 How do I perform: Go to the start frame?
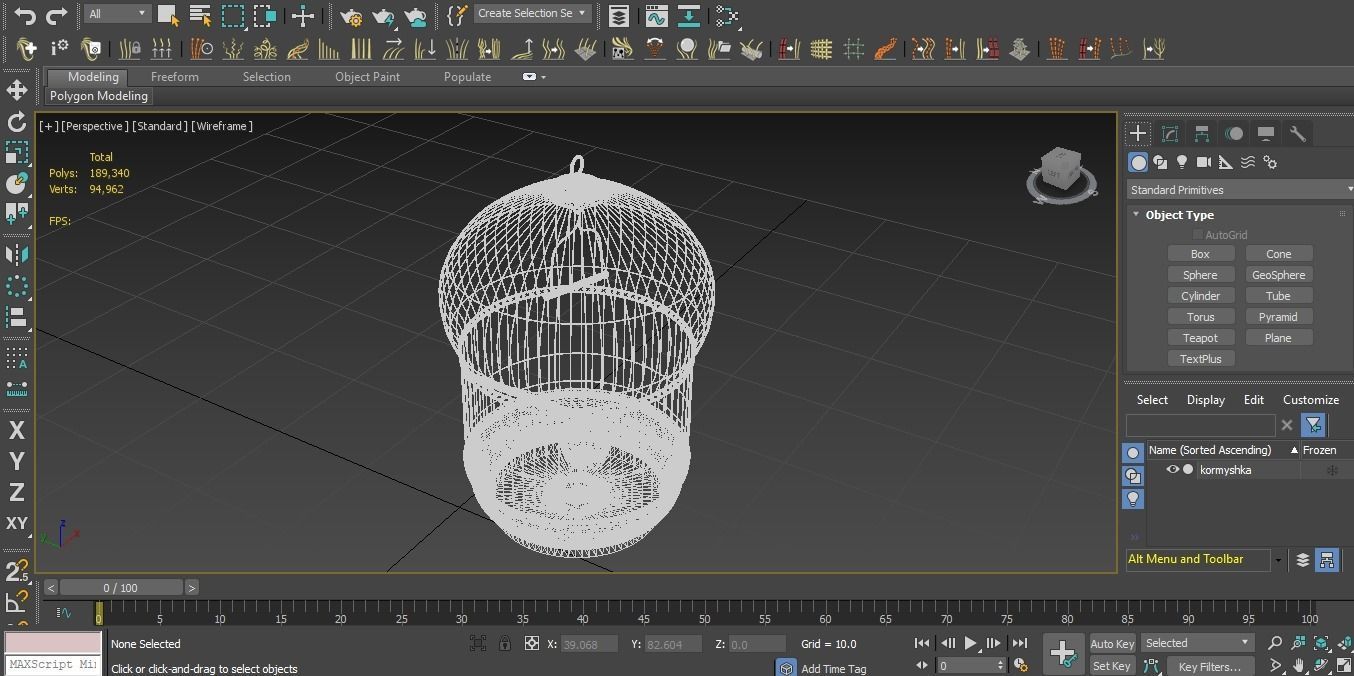tap(922, 644)
